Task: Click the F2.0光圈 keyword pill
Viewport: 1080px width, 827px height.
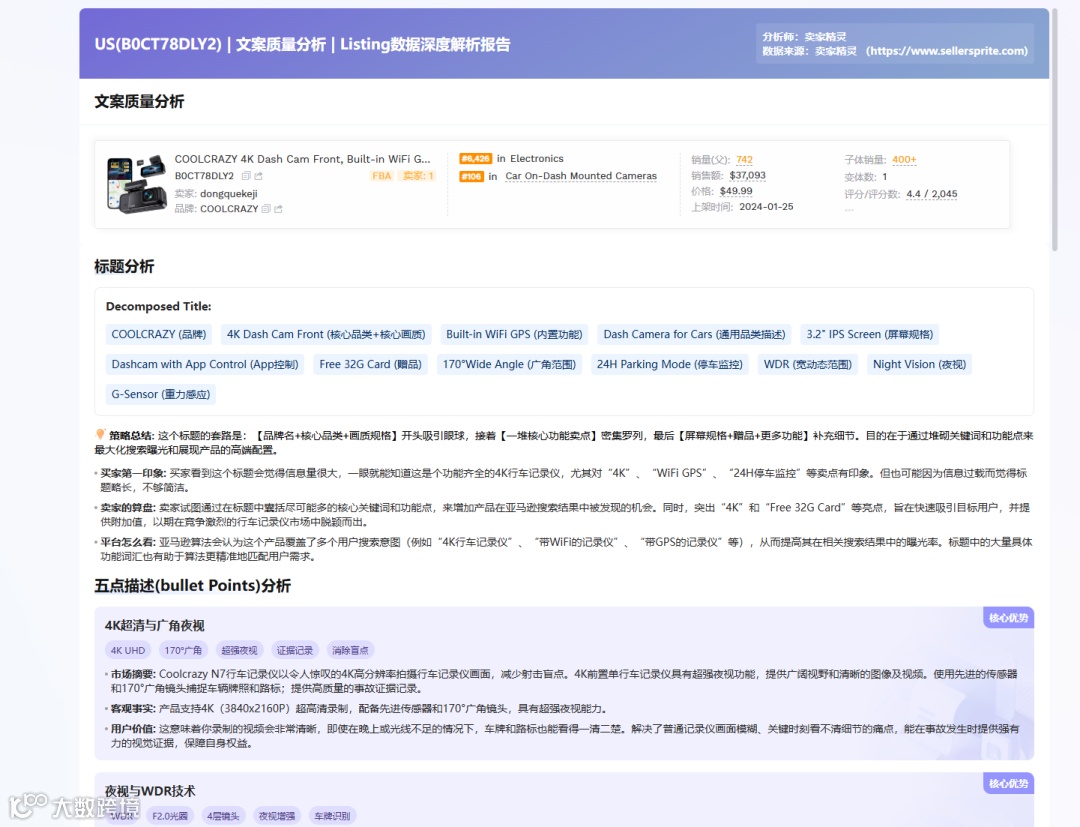Action: (169, 816)
